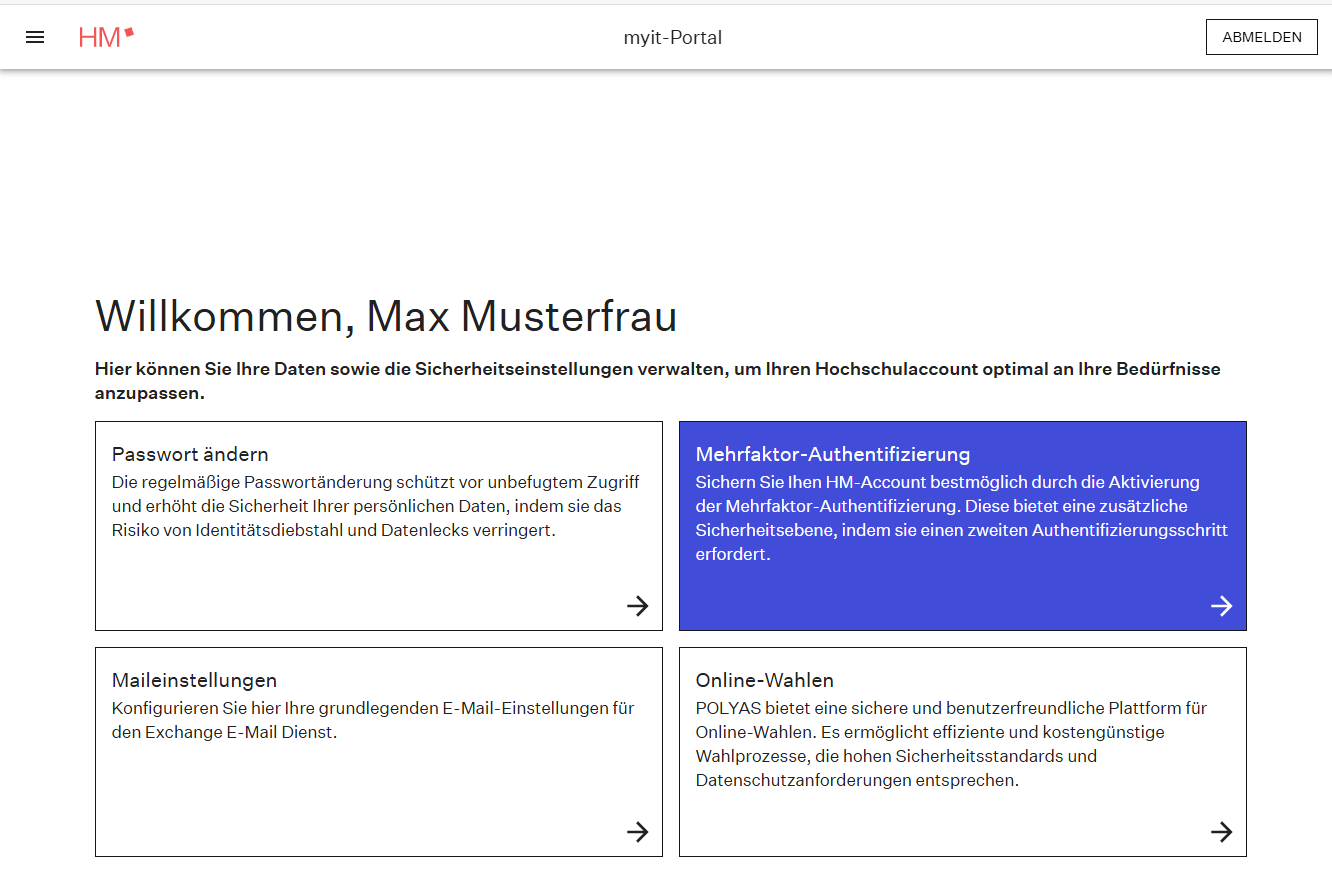
Task: Log out using the ABMELDEN button
Action: (1261, 37)
